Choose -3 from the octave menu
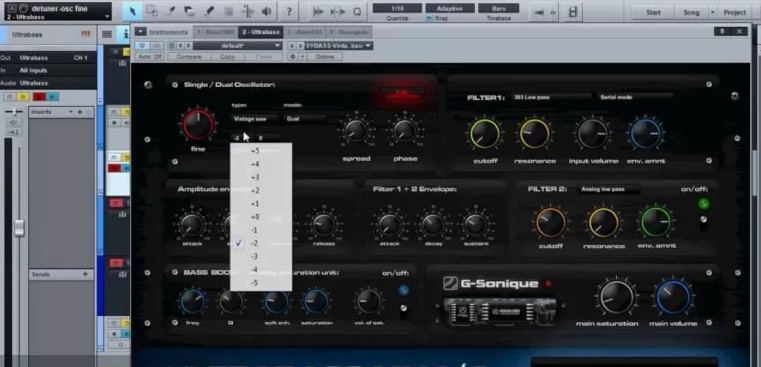 [261, 256]
